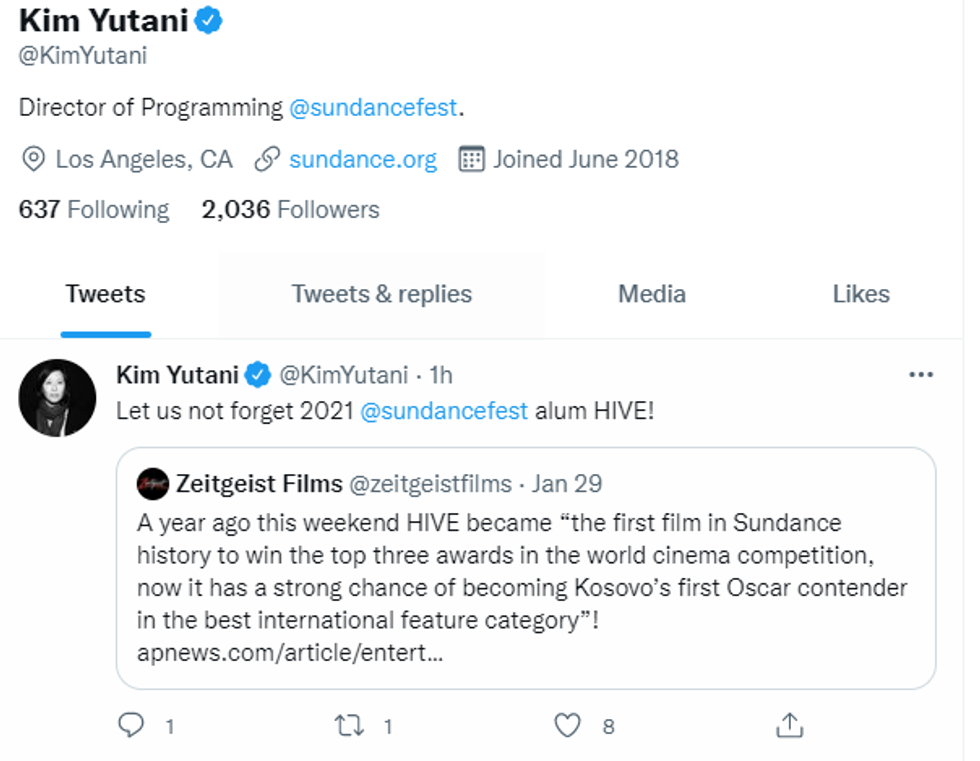Screen dimensions: 980x761
Task: Click @sundancefest mention in the tweet text
Action: pos(443,410)
